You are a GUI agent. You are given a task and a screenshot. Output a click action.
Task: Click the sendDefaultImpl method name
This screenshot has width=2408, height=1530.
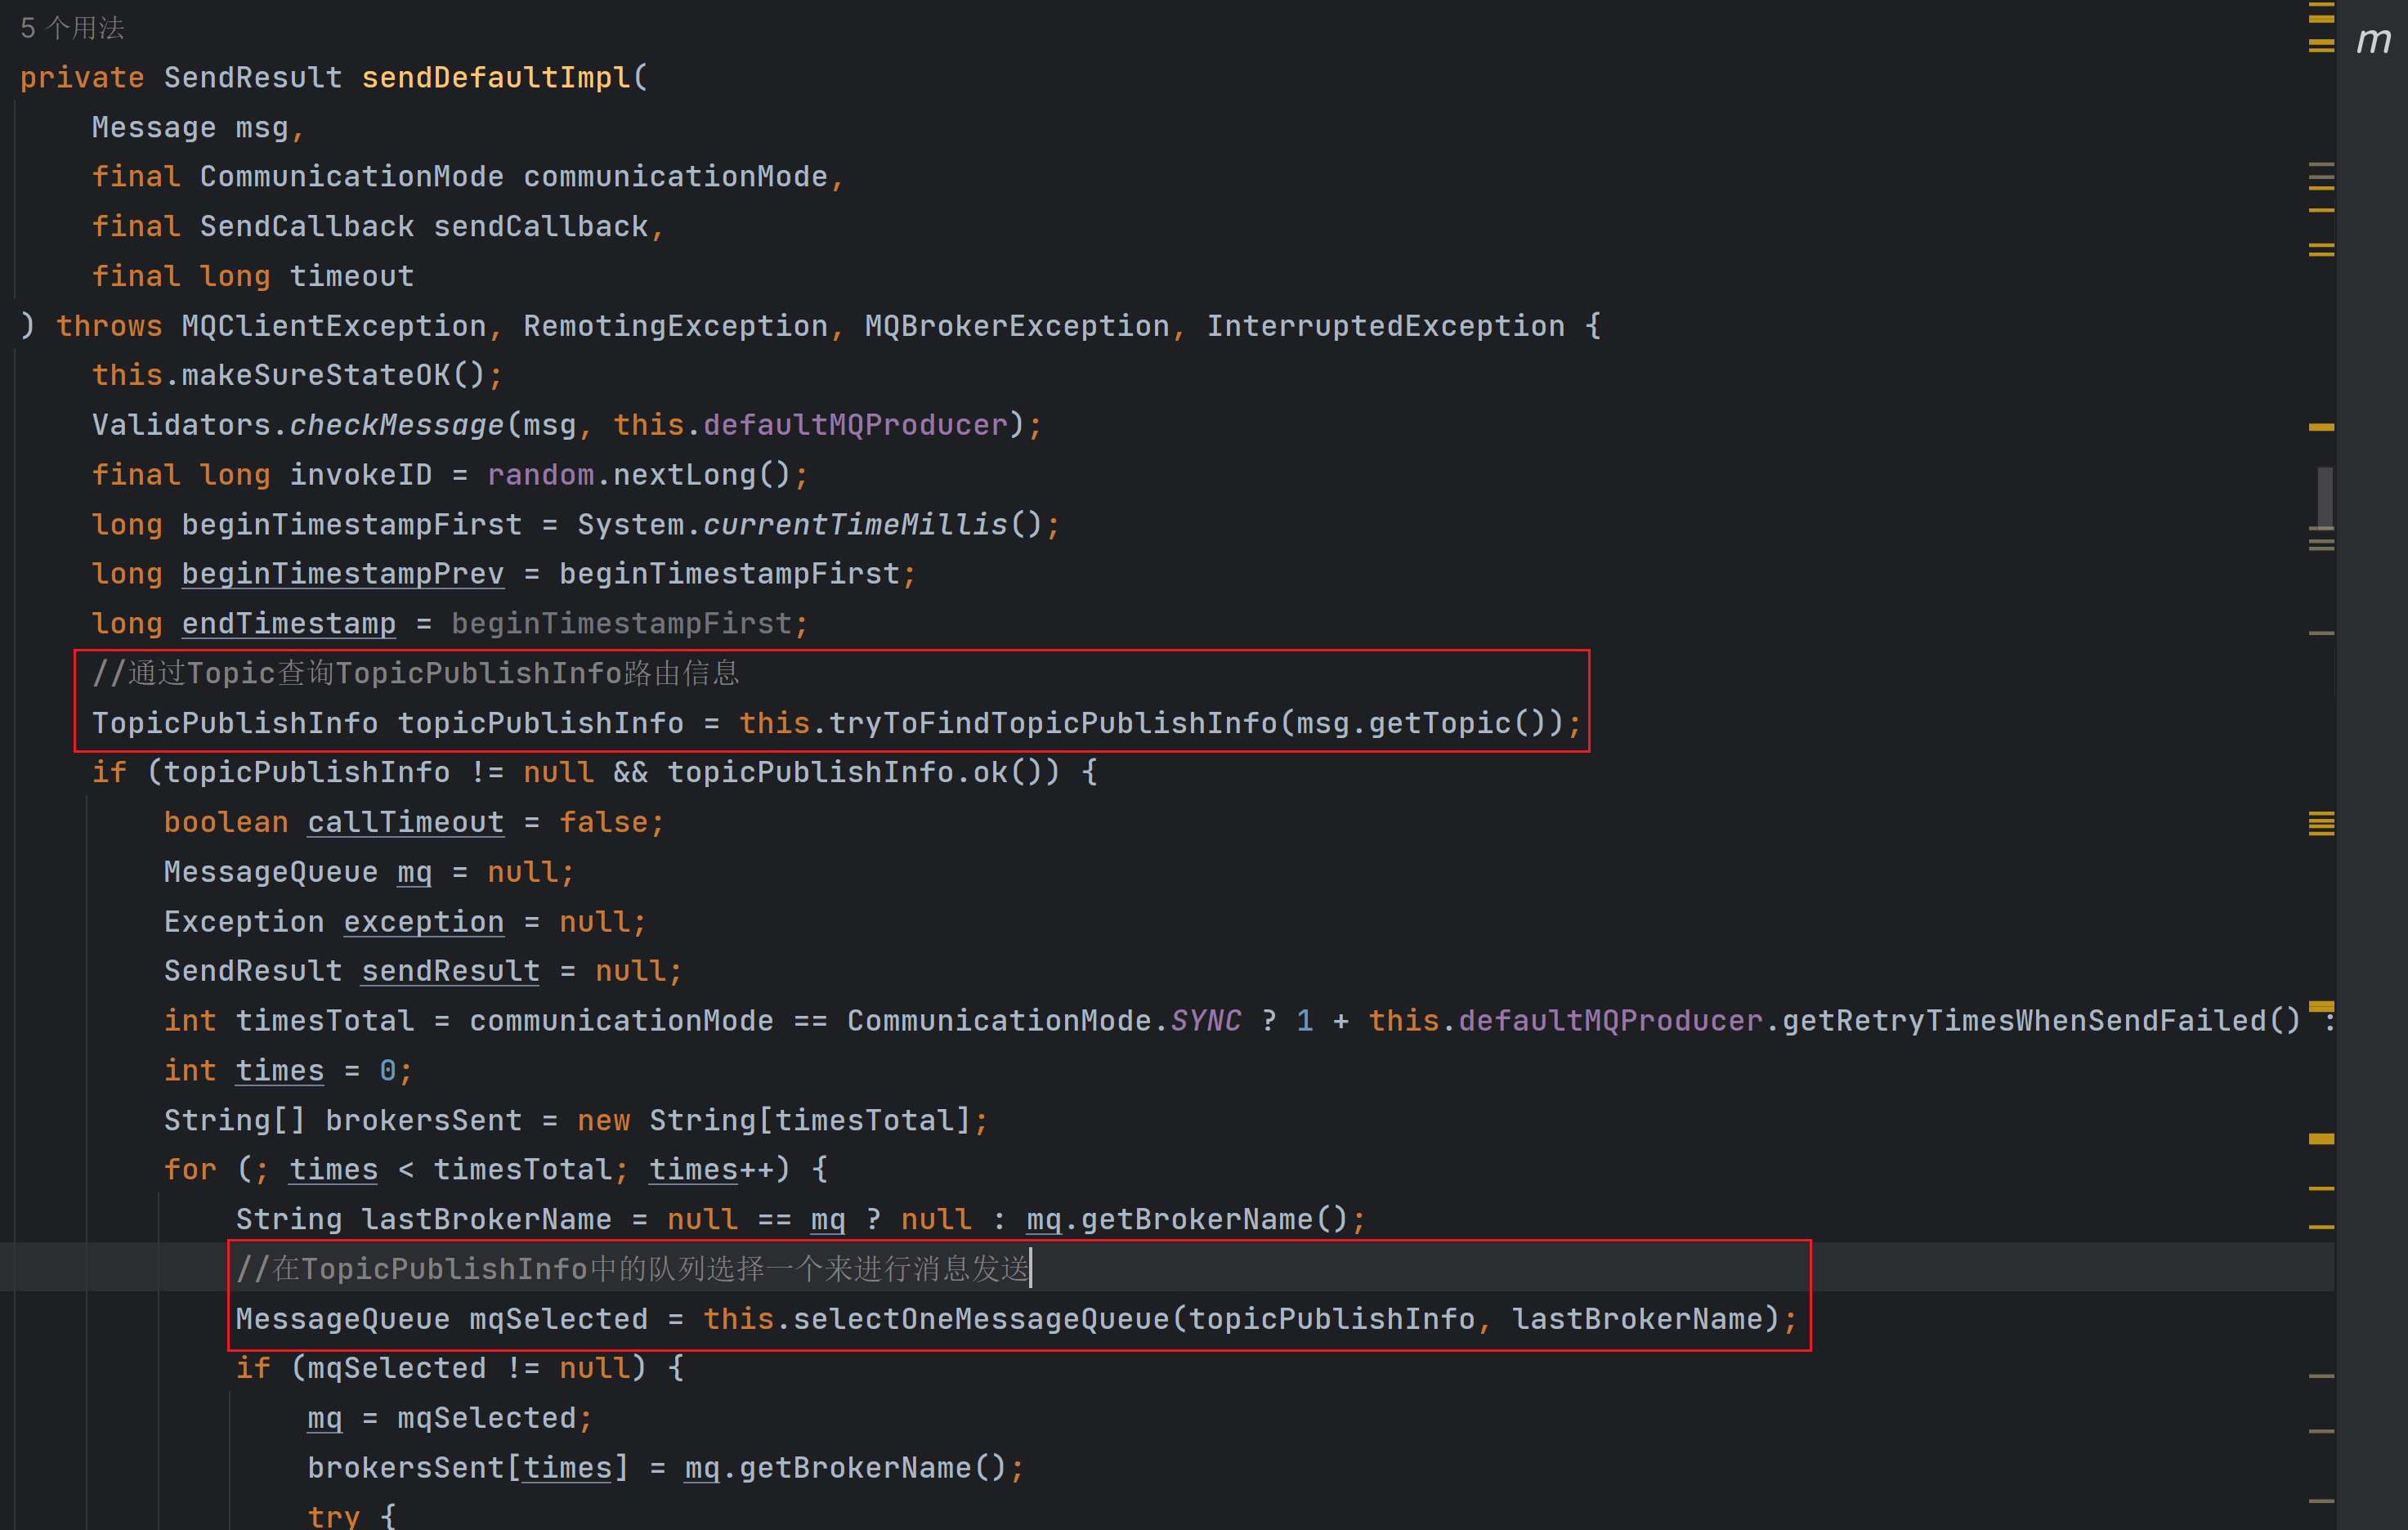point(496,78)
